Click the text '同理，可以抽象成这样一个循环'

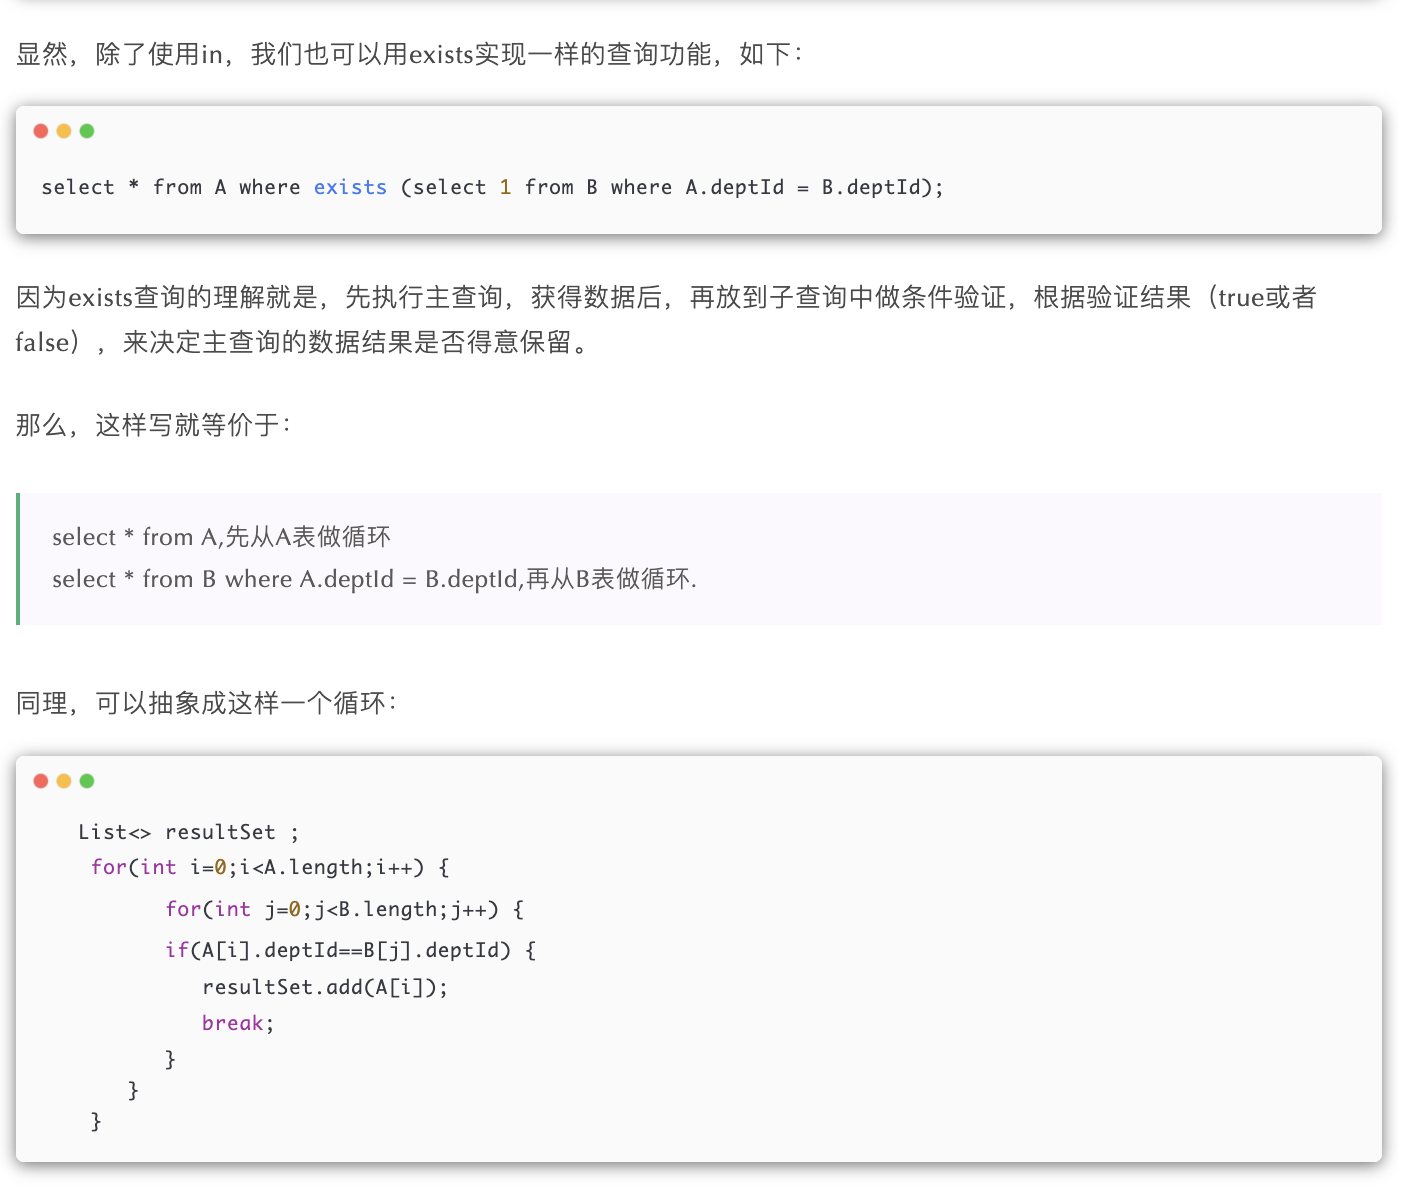206,703
